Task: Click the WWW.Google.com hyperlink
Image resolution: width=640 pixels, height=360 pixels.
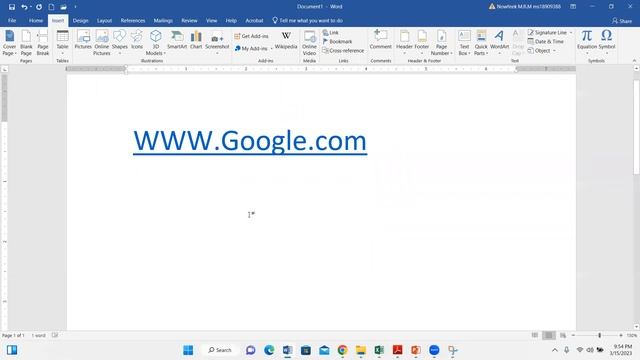Action: [250, 141]
